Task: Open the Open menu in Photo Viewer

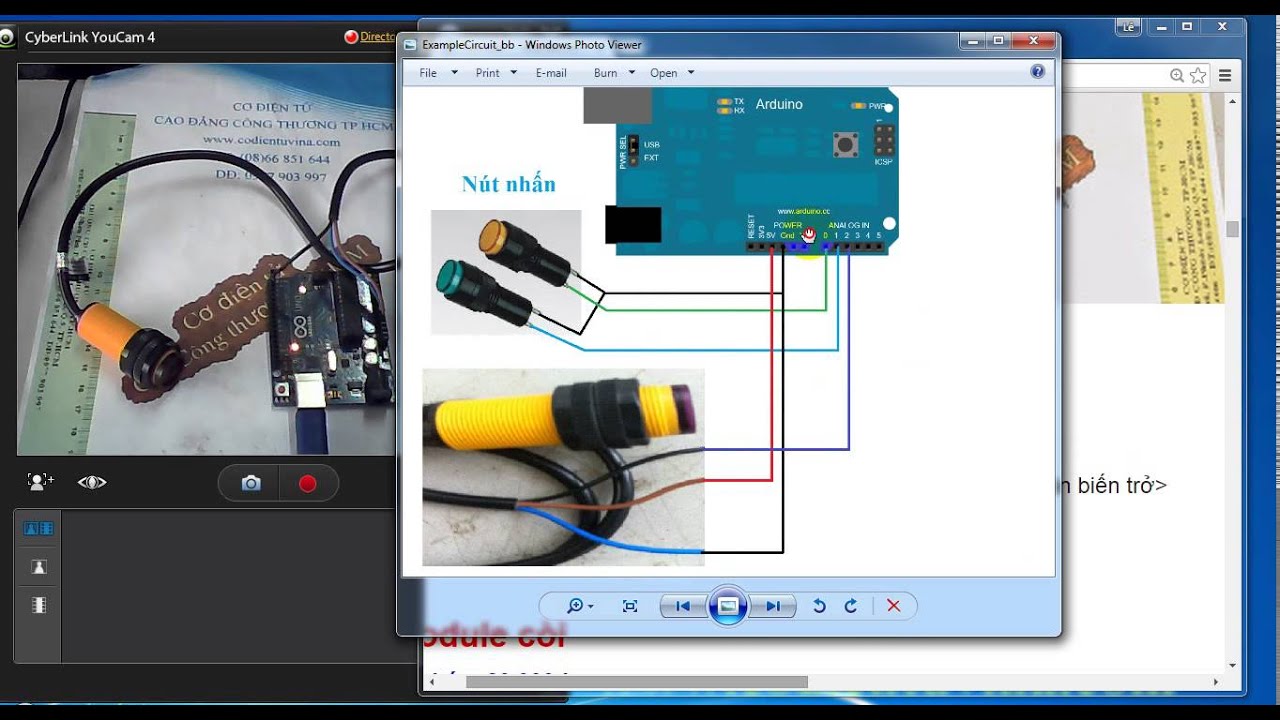Action: 663,73
